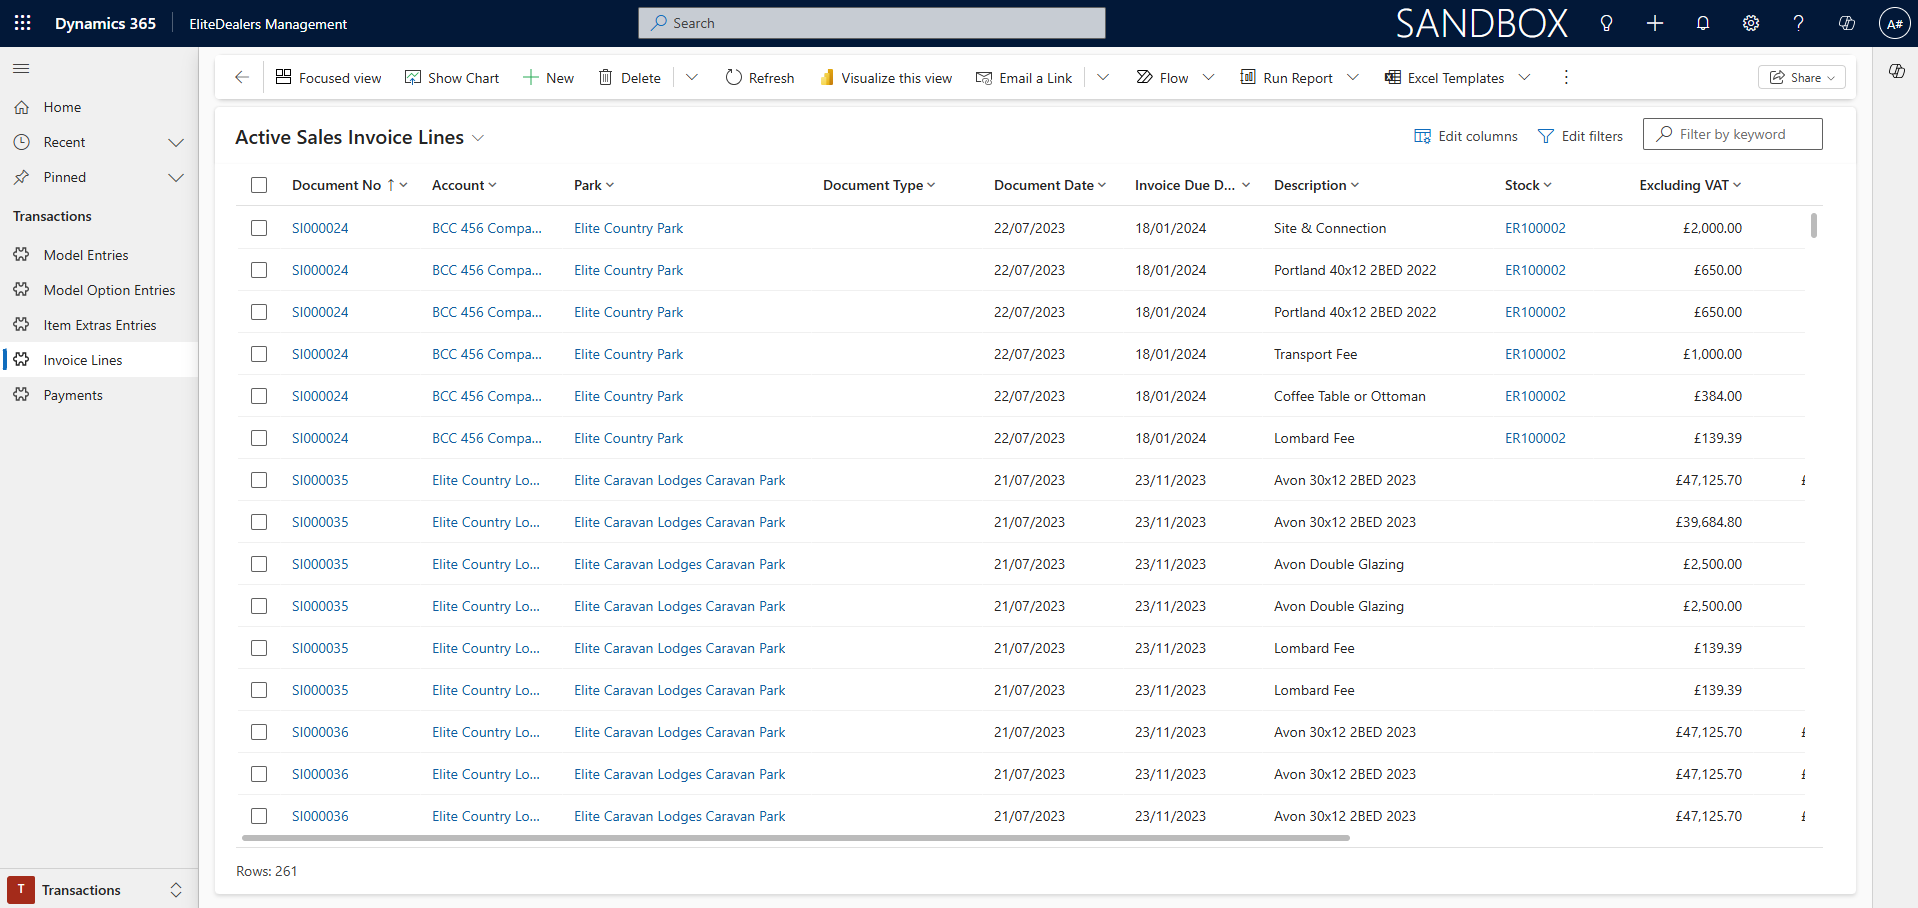Select the first SI000036 row checkbox
This screenshot has width=1918, height=908.
click(259, 732)
